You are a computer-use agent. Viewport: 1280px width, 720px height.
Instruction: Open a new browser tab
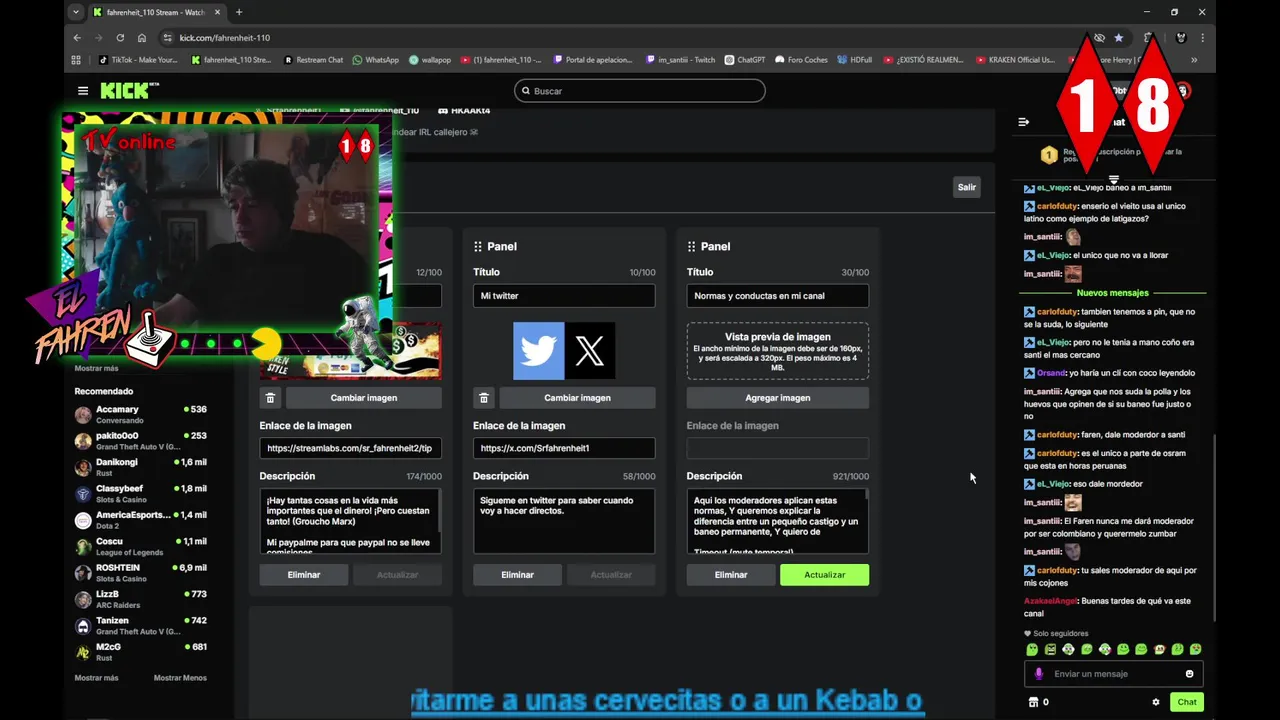(x=239, y=12)
